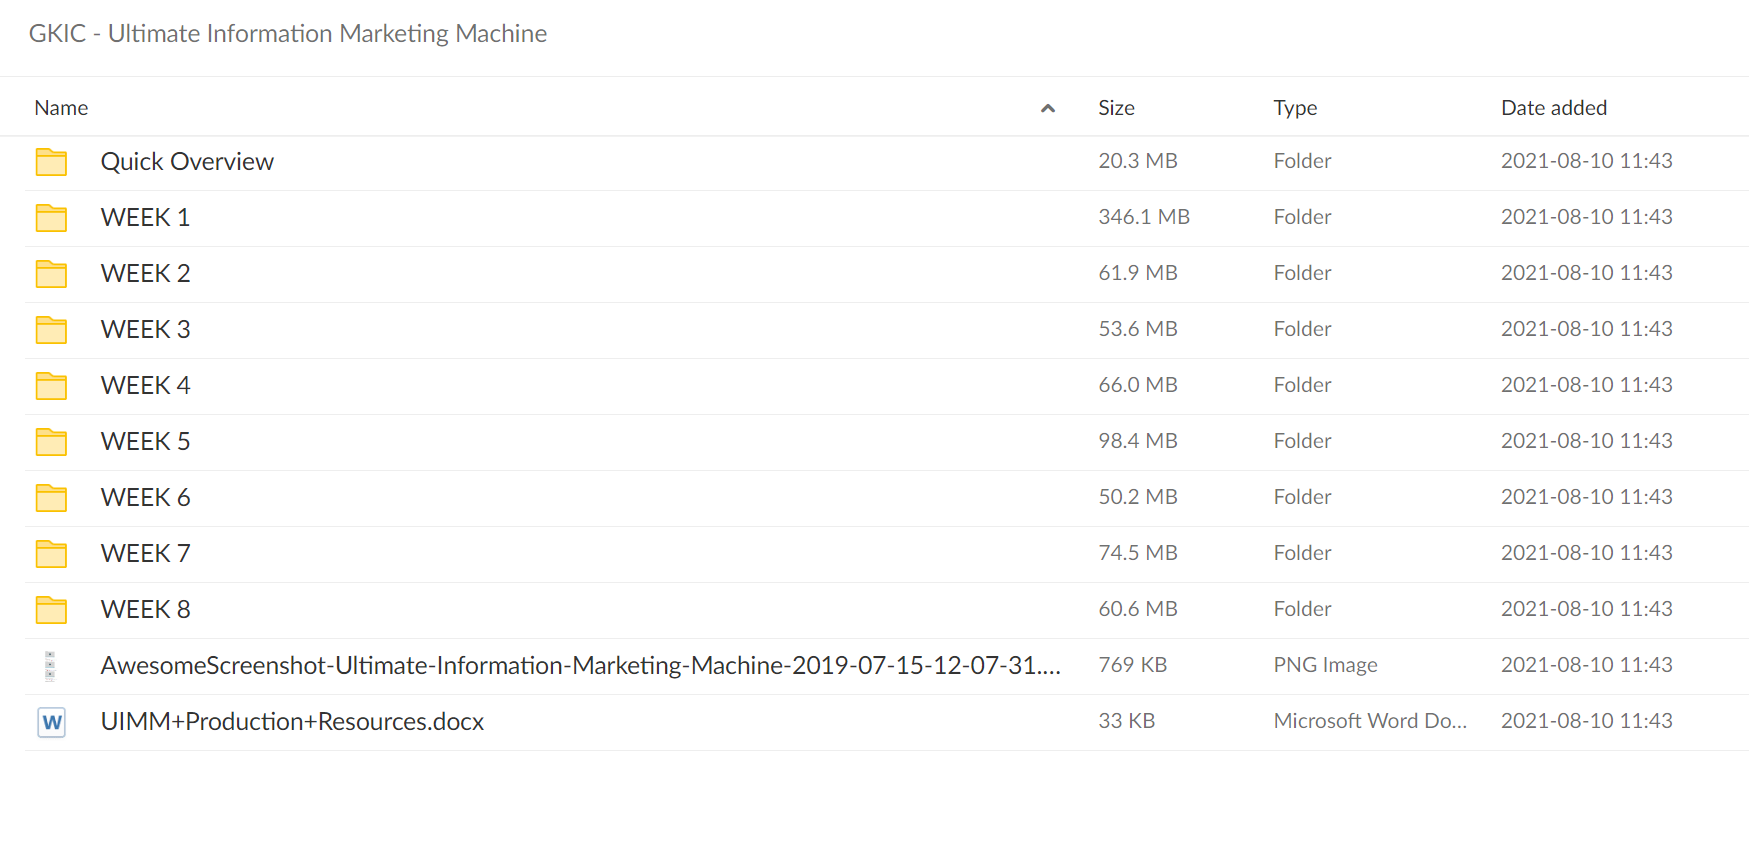The image size is (1749, 850).
Task: Open the WEEK 8 folder name
Action: coord(145,610)
